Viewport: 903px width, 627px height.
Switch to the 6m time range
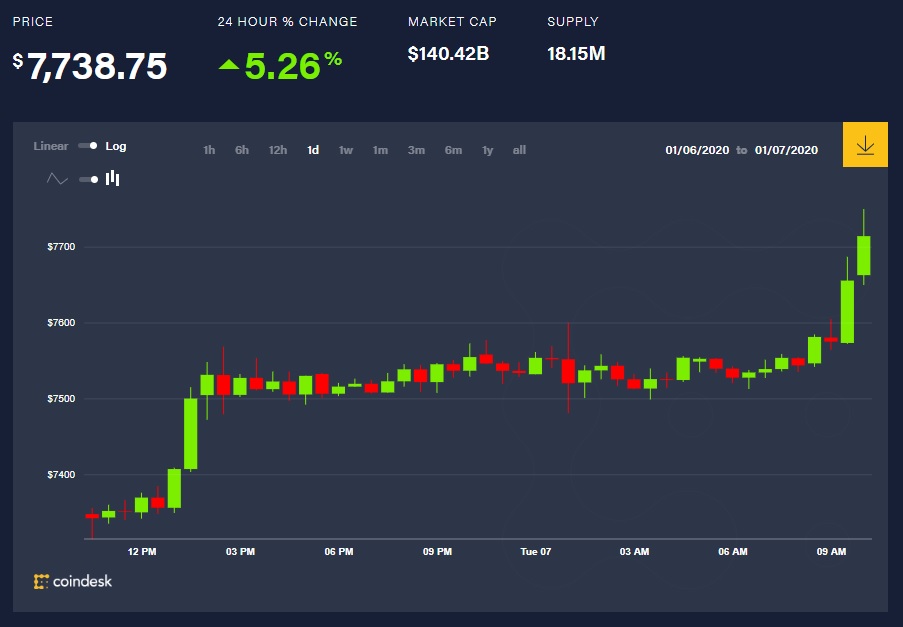[453, 150]
